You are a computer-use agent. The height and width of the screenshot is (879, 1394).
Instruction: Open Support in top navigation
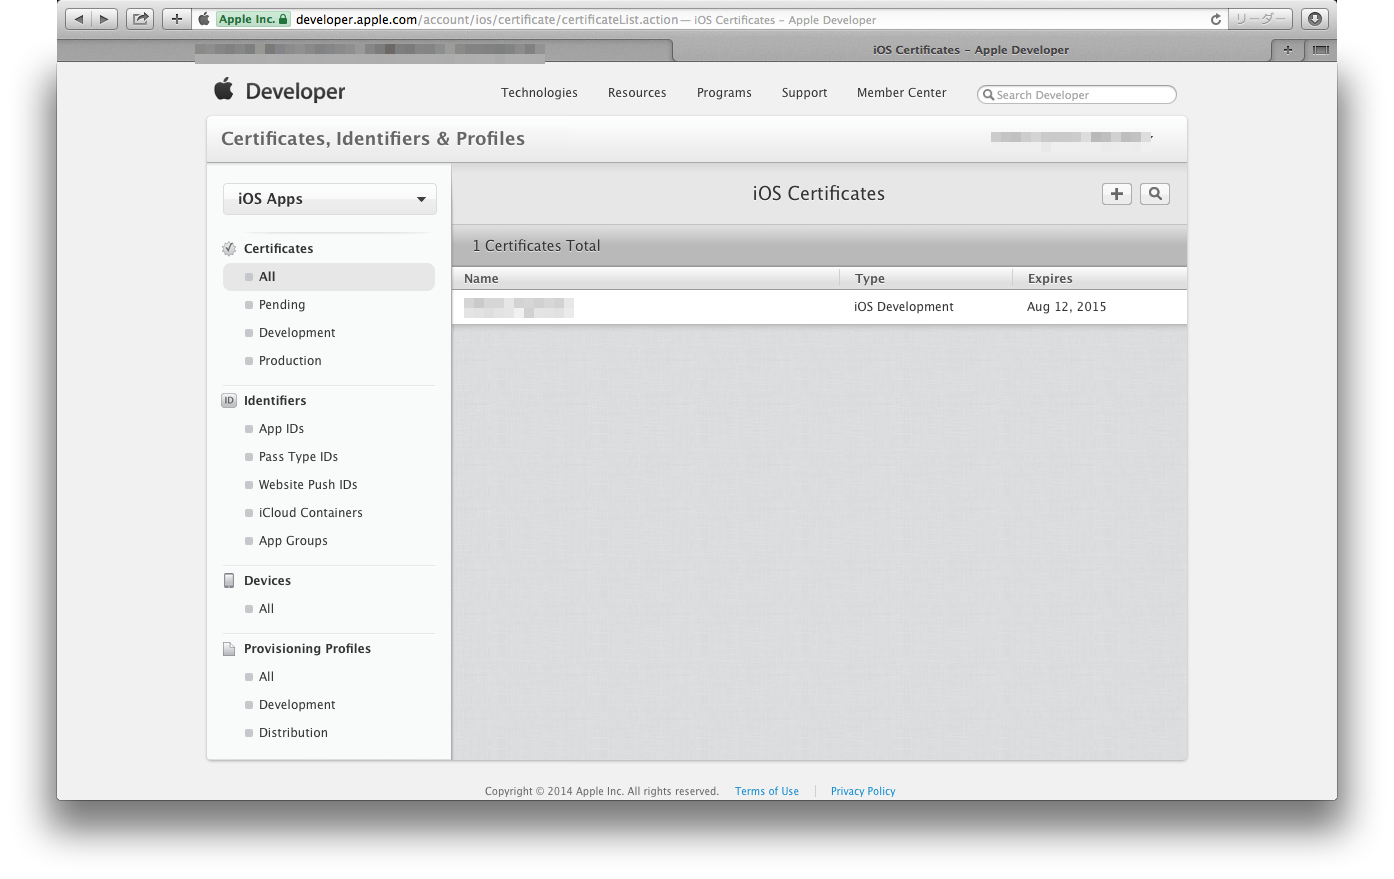(804, 93)
